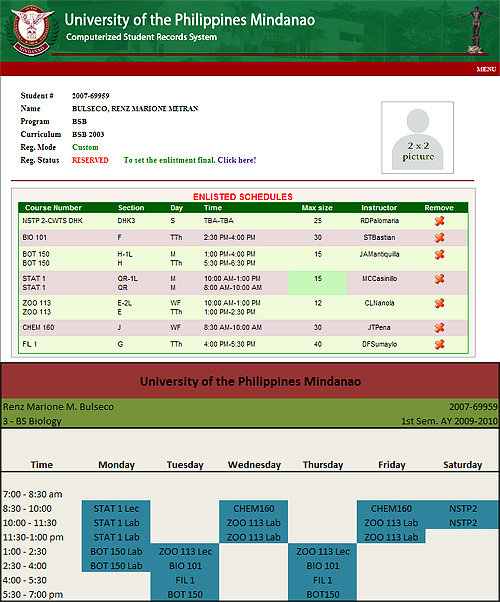Click section E-2L in ZOO 113 row
This screenshot has width=500, height=602.
click(125, 303)
